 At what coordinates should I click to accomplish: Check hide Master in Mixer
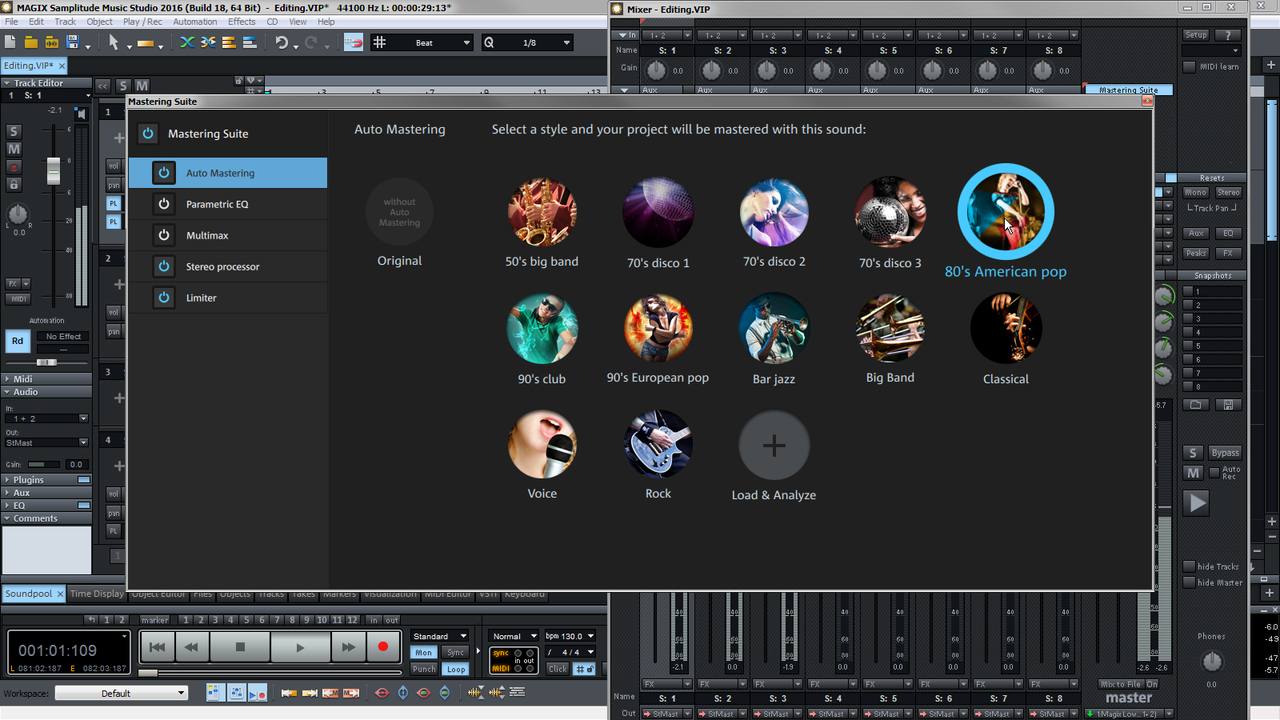(x=1189, y=582)
